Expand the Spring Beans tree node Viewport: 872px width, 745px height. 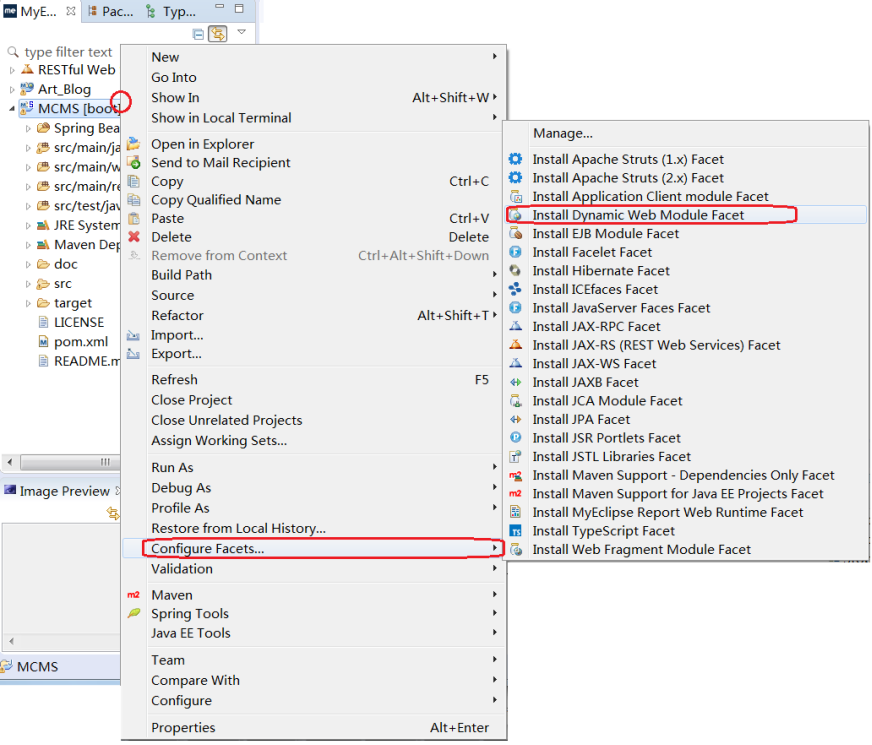pyautogui.click(x=28, y=128)
